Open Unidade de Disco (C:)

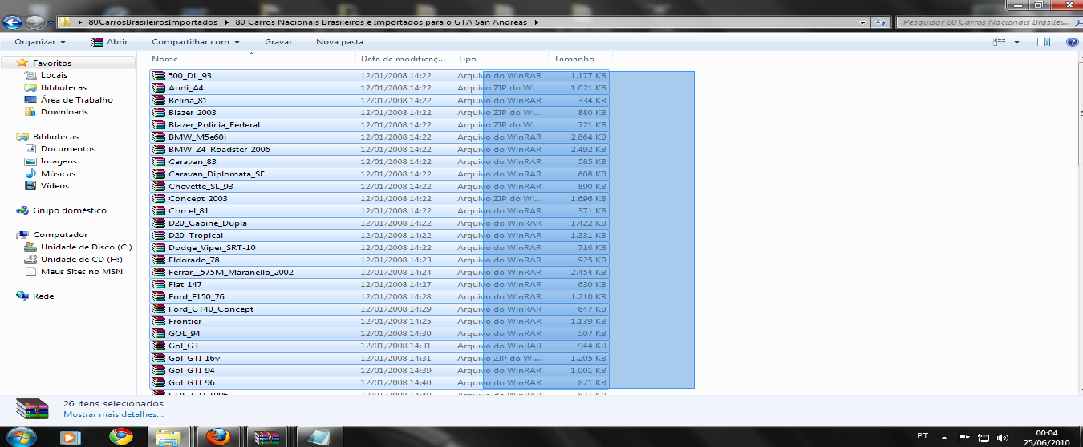[x=86, y=247]
